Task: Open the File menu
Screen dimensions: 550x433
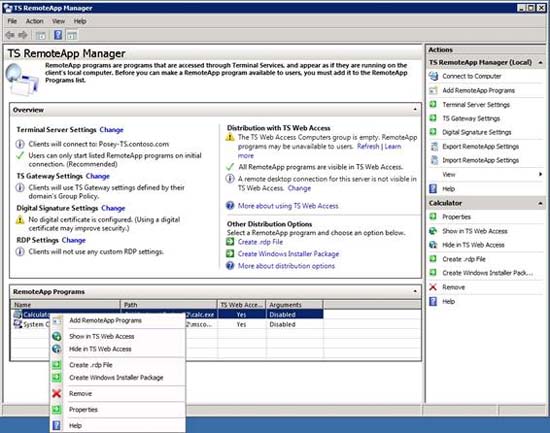Action: pos(12,21)
